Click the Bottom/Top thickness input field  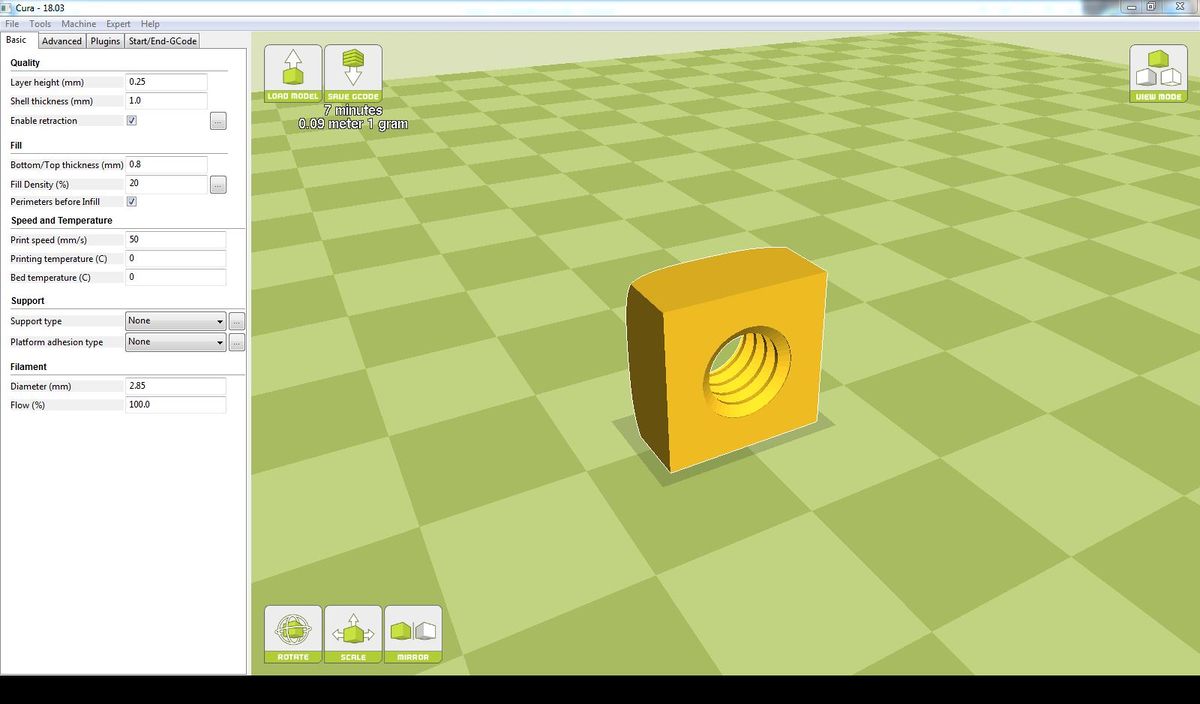coord(166,164)
